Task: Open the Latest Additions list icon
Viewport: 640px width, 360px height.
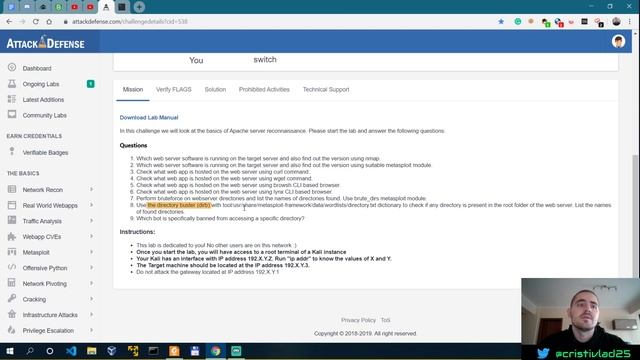Action: (12, 99)
